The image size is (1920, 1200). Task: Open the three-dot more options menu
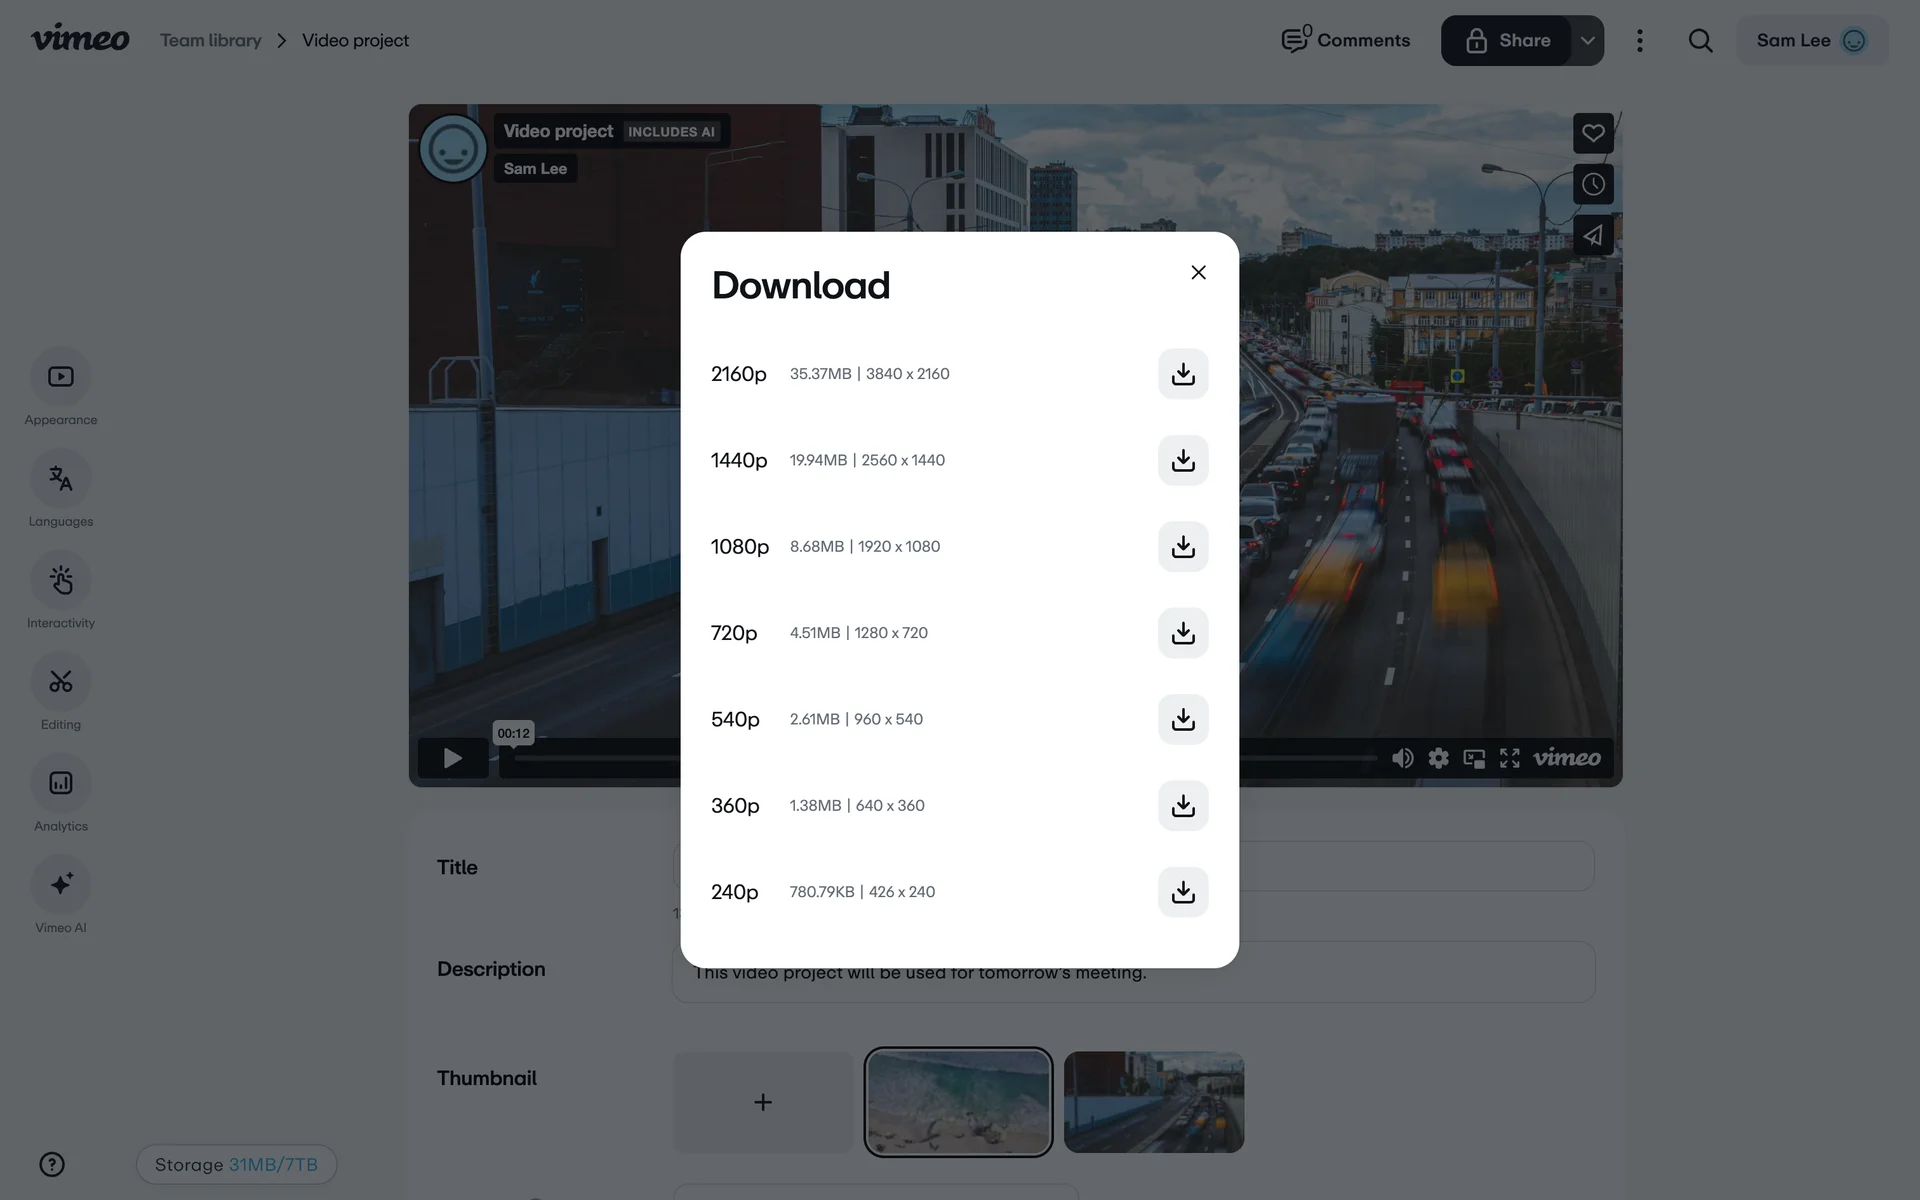[1639, 41]
